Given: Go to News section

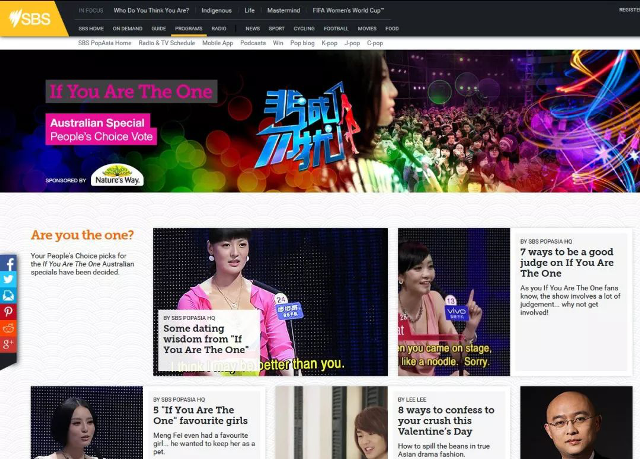Looking at the screenshot, I should [252, 29].
